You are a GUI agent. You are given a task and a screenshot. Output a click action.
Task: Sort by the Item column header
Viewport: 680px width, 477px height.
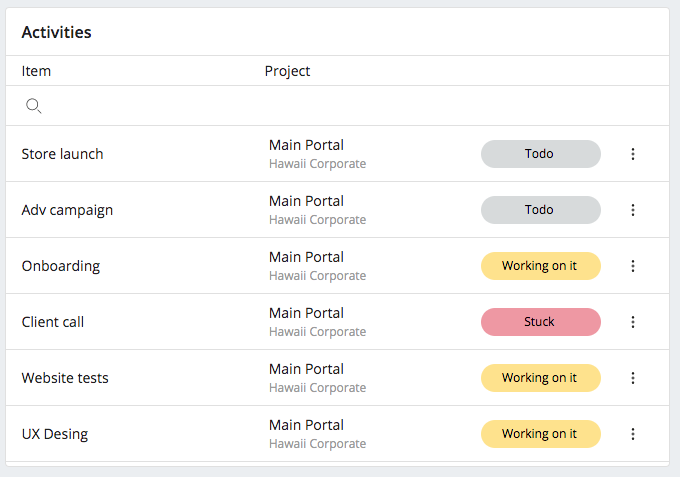click(x=36, y=71)
